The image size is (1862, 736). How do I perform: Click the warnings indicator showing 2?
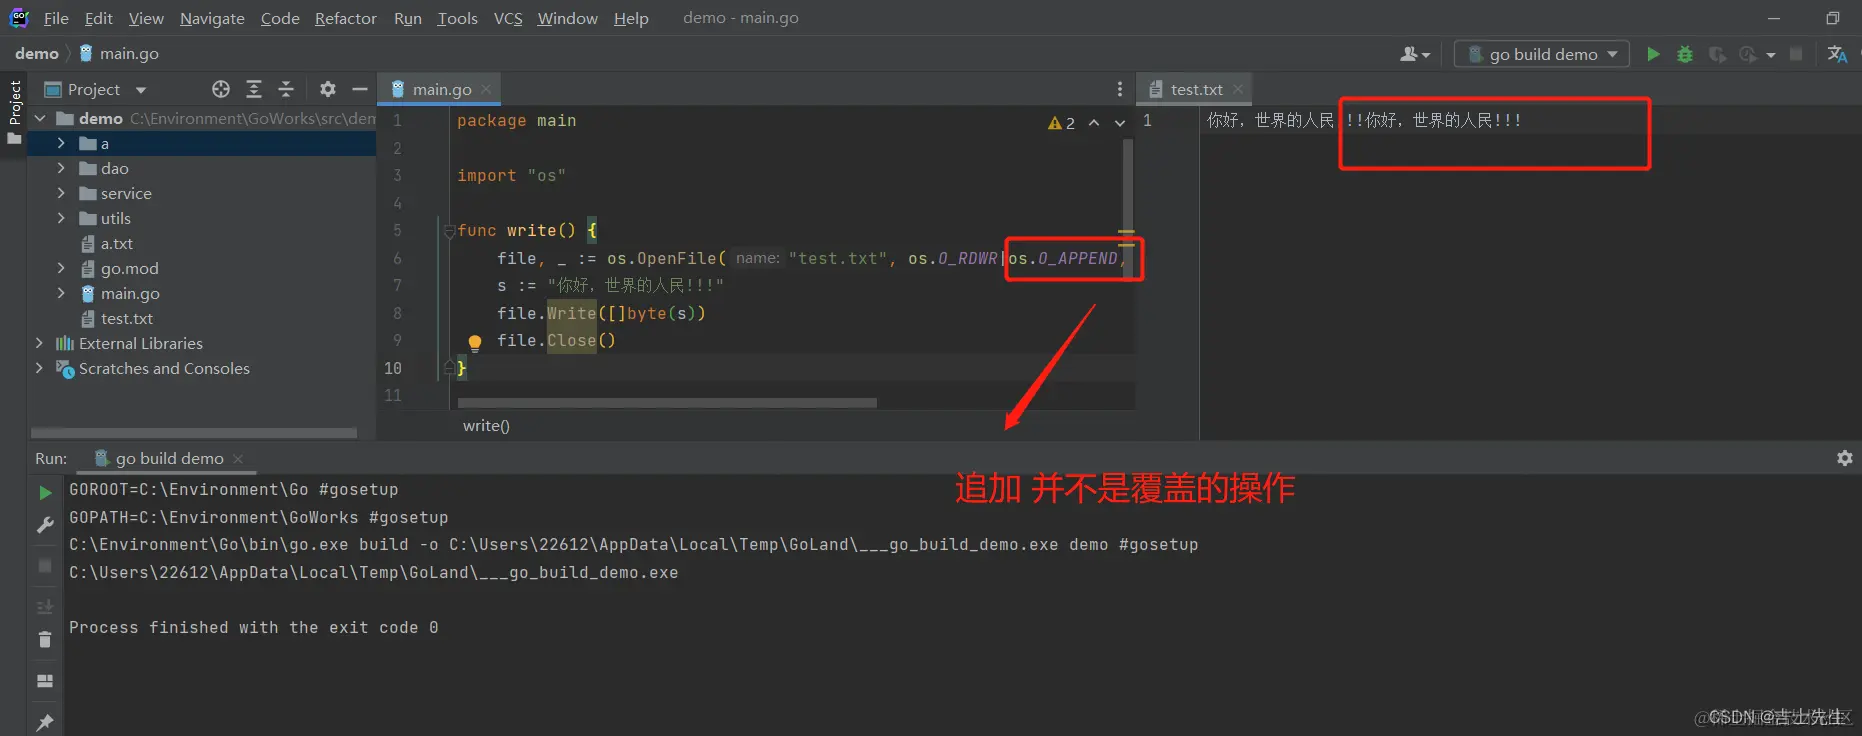[1061, 123]
